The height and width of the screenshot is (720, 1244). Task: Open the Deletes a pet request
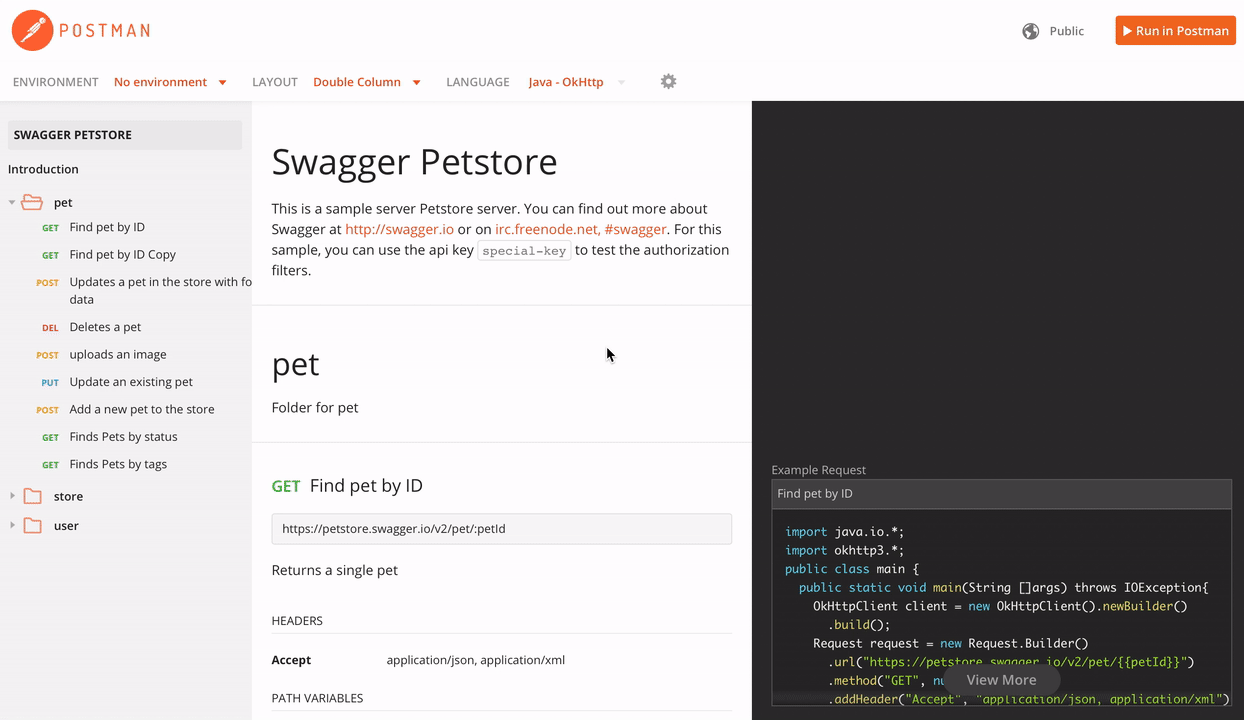pyautogui.click(x=105, y=327)
